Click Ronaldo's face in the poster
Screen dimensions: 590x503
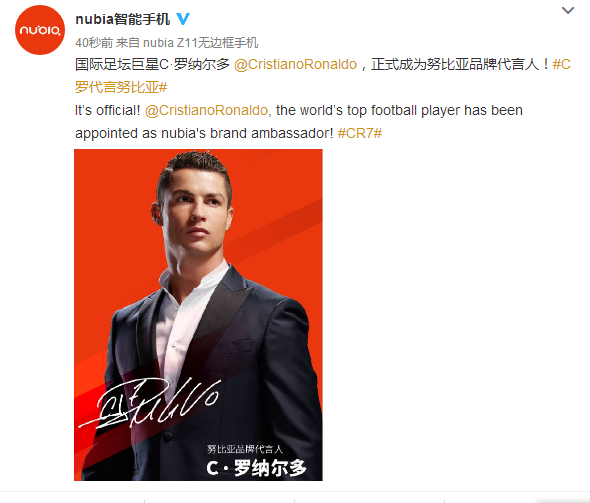click(196, 213)
